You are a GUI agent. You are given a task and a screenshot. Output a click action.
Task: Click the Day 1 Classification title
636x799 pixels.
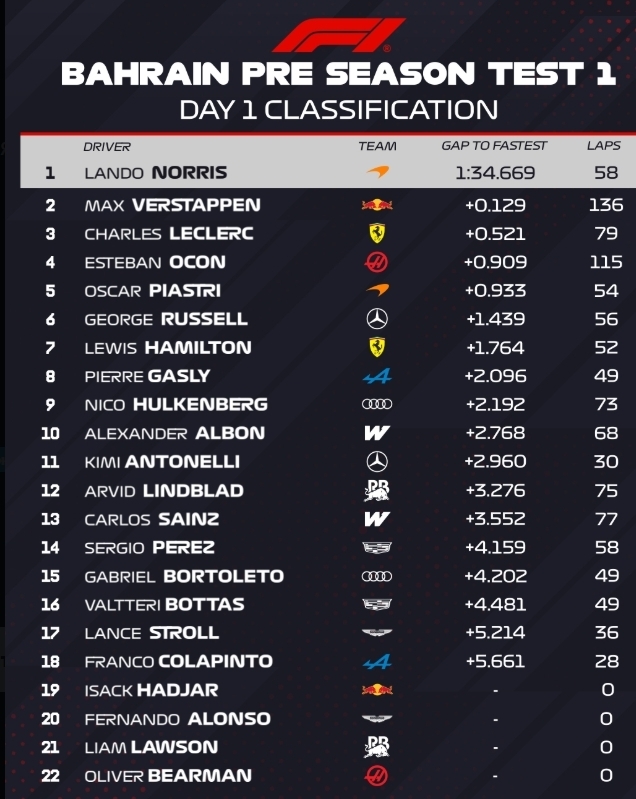[338, 109]
